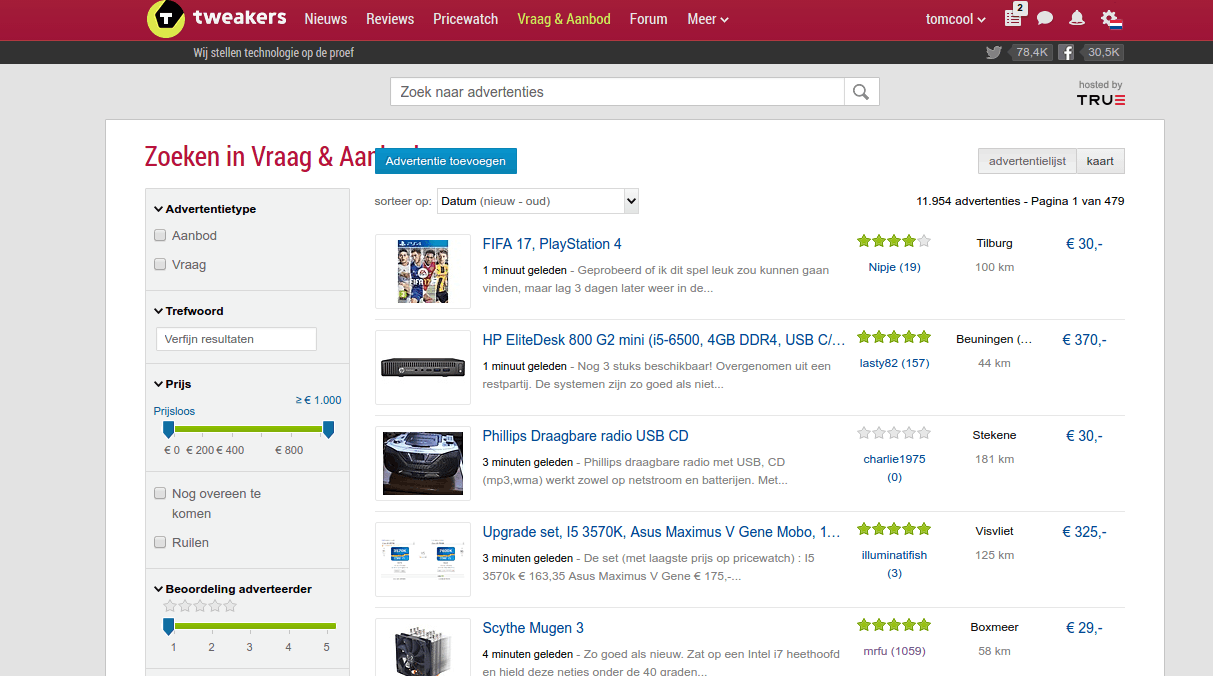
Task: Click the FIFA 17 game cover thumbnail
Action: click(422, 272)
